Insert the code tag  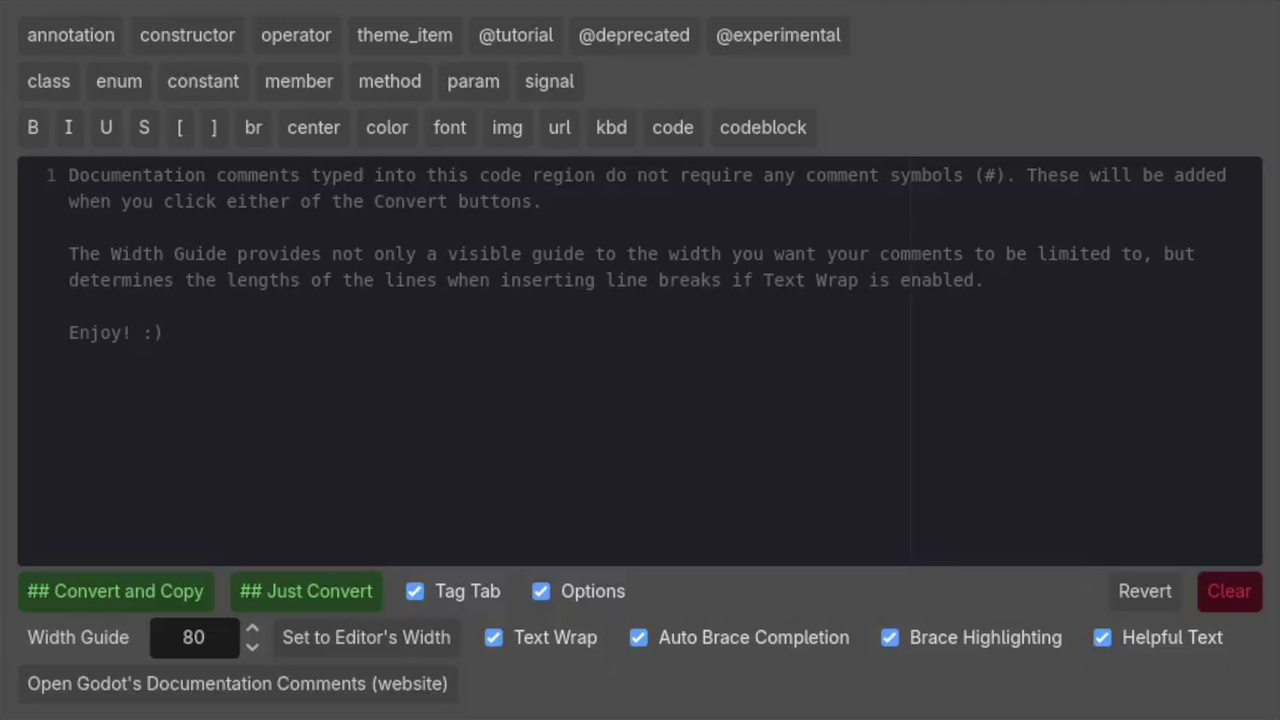(x=673, y=127)
